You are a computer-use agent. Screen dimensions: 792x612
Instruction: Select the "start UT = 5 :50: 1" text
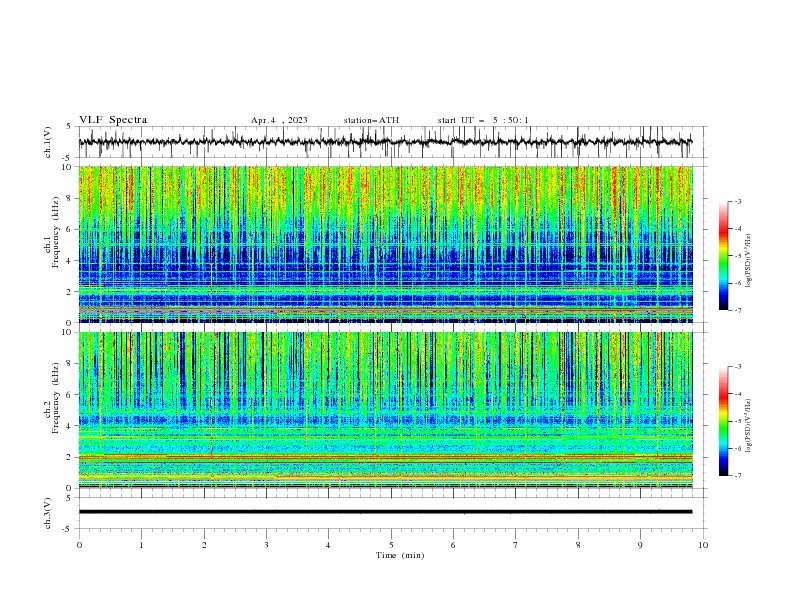point(483,120)
